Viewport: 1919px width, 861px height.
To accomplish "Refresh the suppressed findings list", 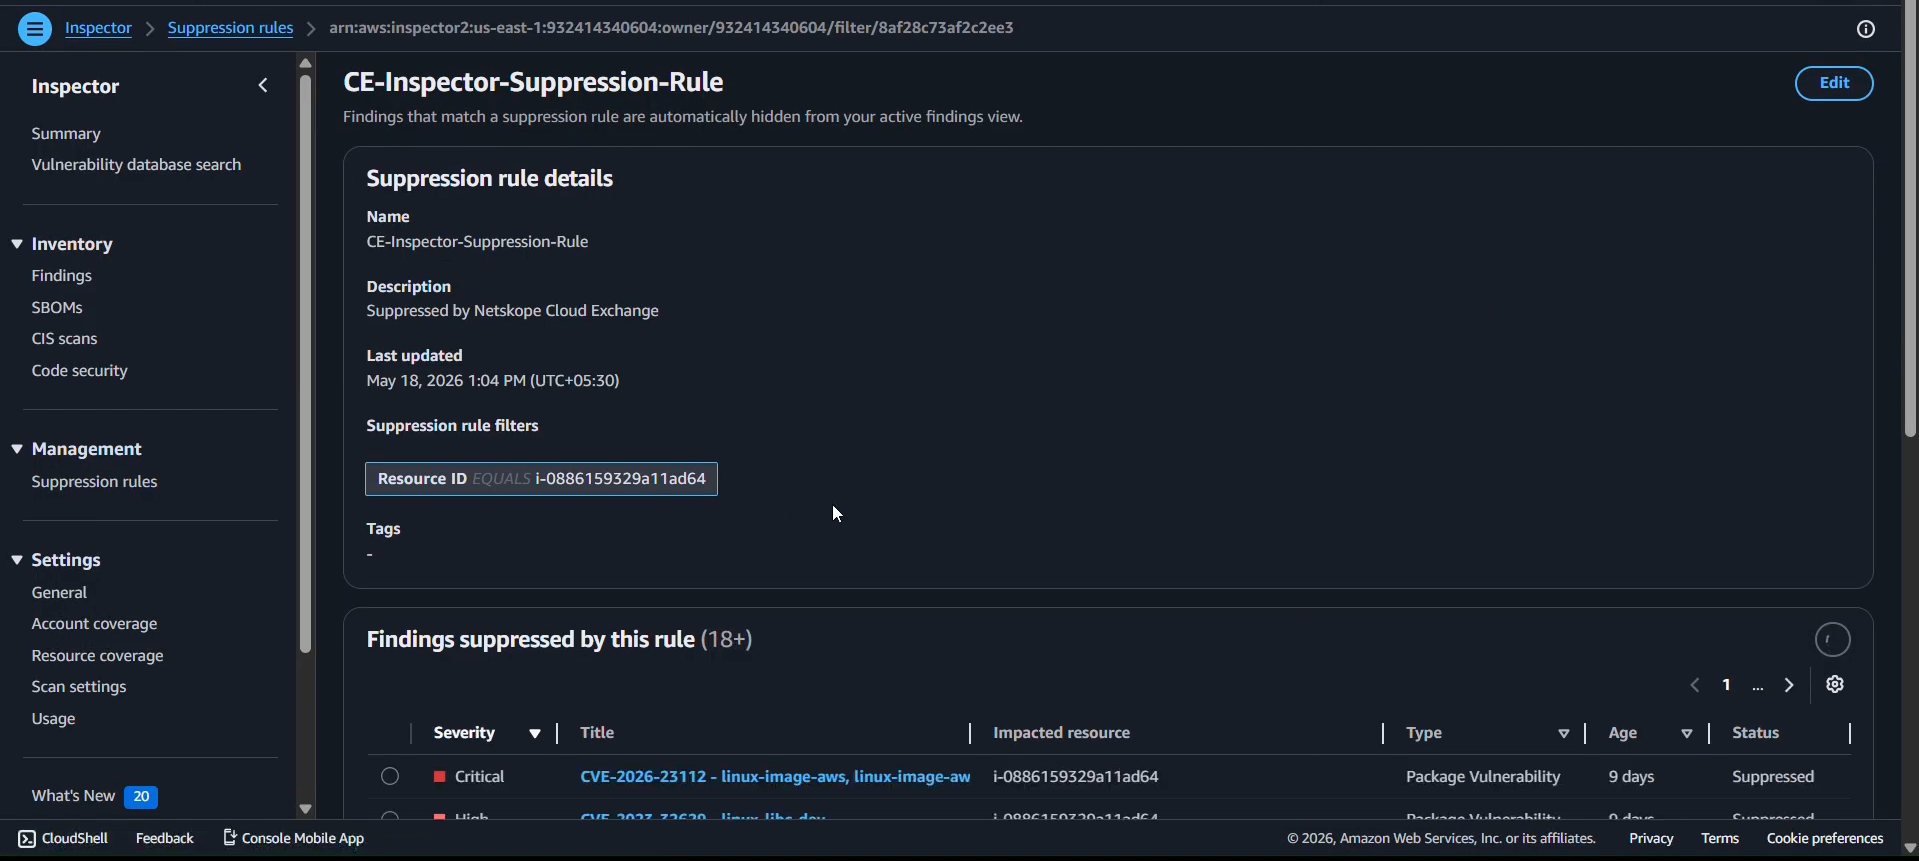I will point(1833,640).
